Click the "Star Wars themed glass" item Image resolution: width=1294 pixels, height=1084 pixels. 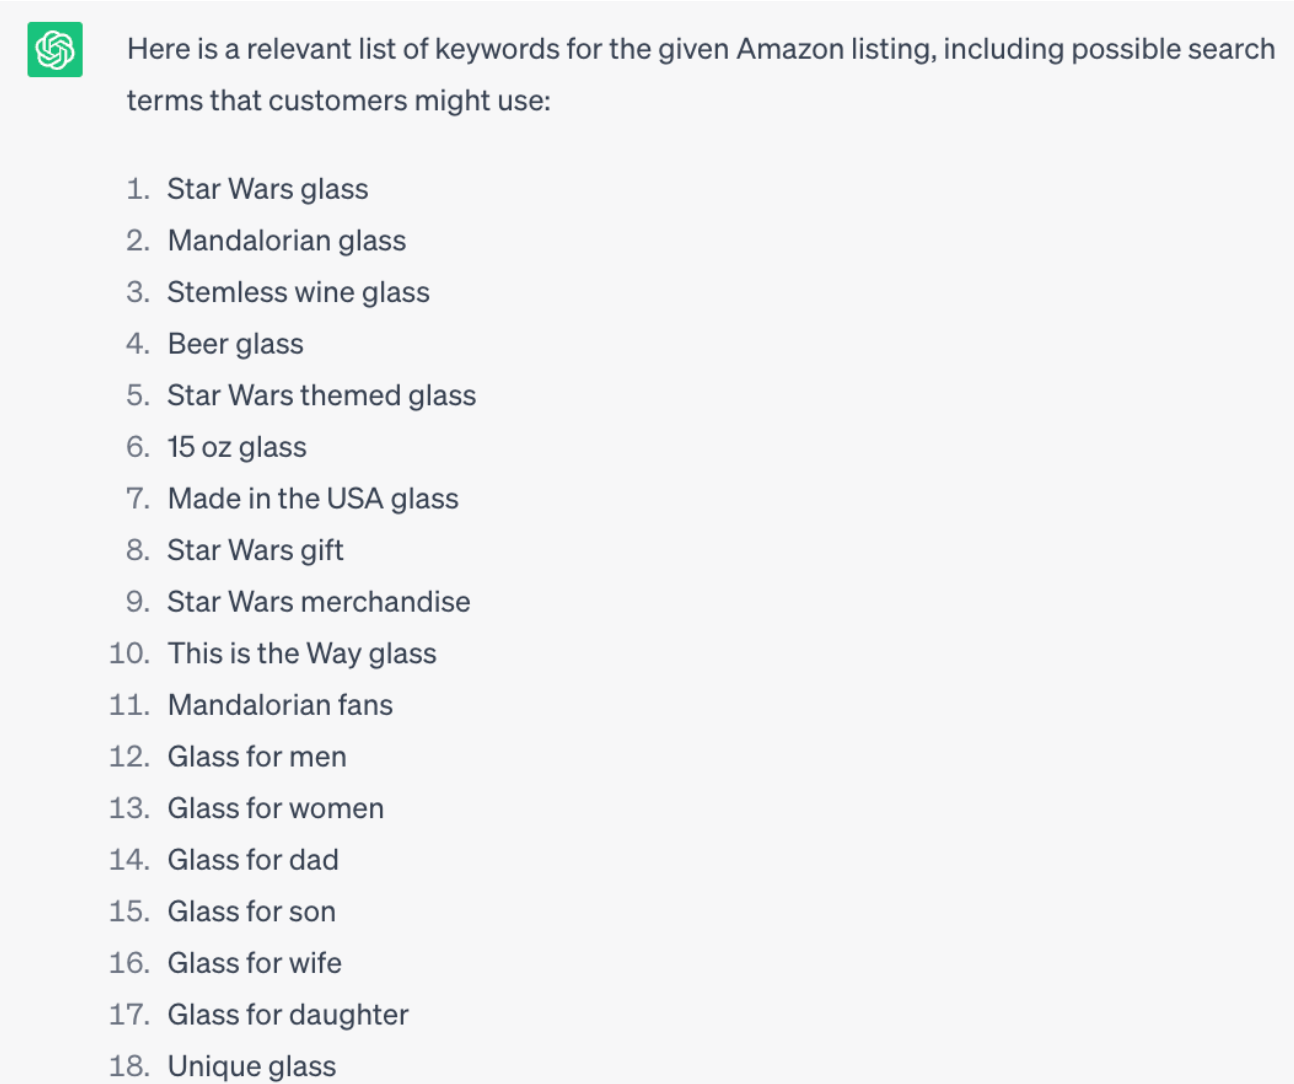coord(321,395)
